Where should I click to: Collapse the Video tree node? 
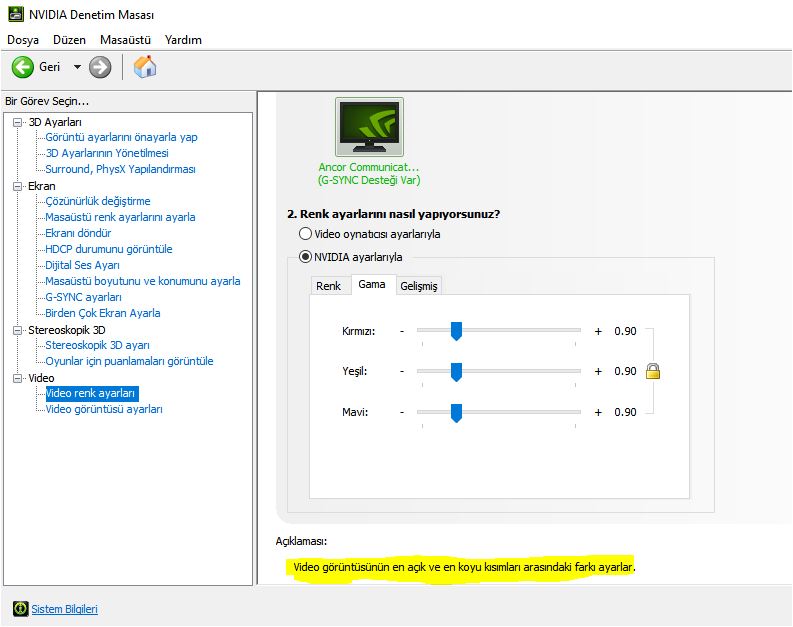click(x=18, y=378)
